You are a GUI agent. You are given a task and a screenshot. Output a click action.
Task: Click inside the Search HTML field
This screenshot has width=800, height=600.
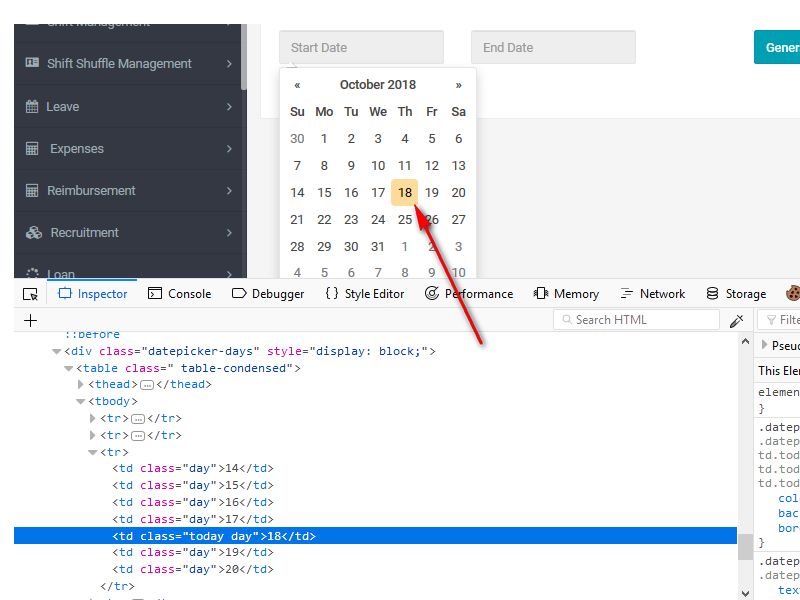point(636,319)
